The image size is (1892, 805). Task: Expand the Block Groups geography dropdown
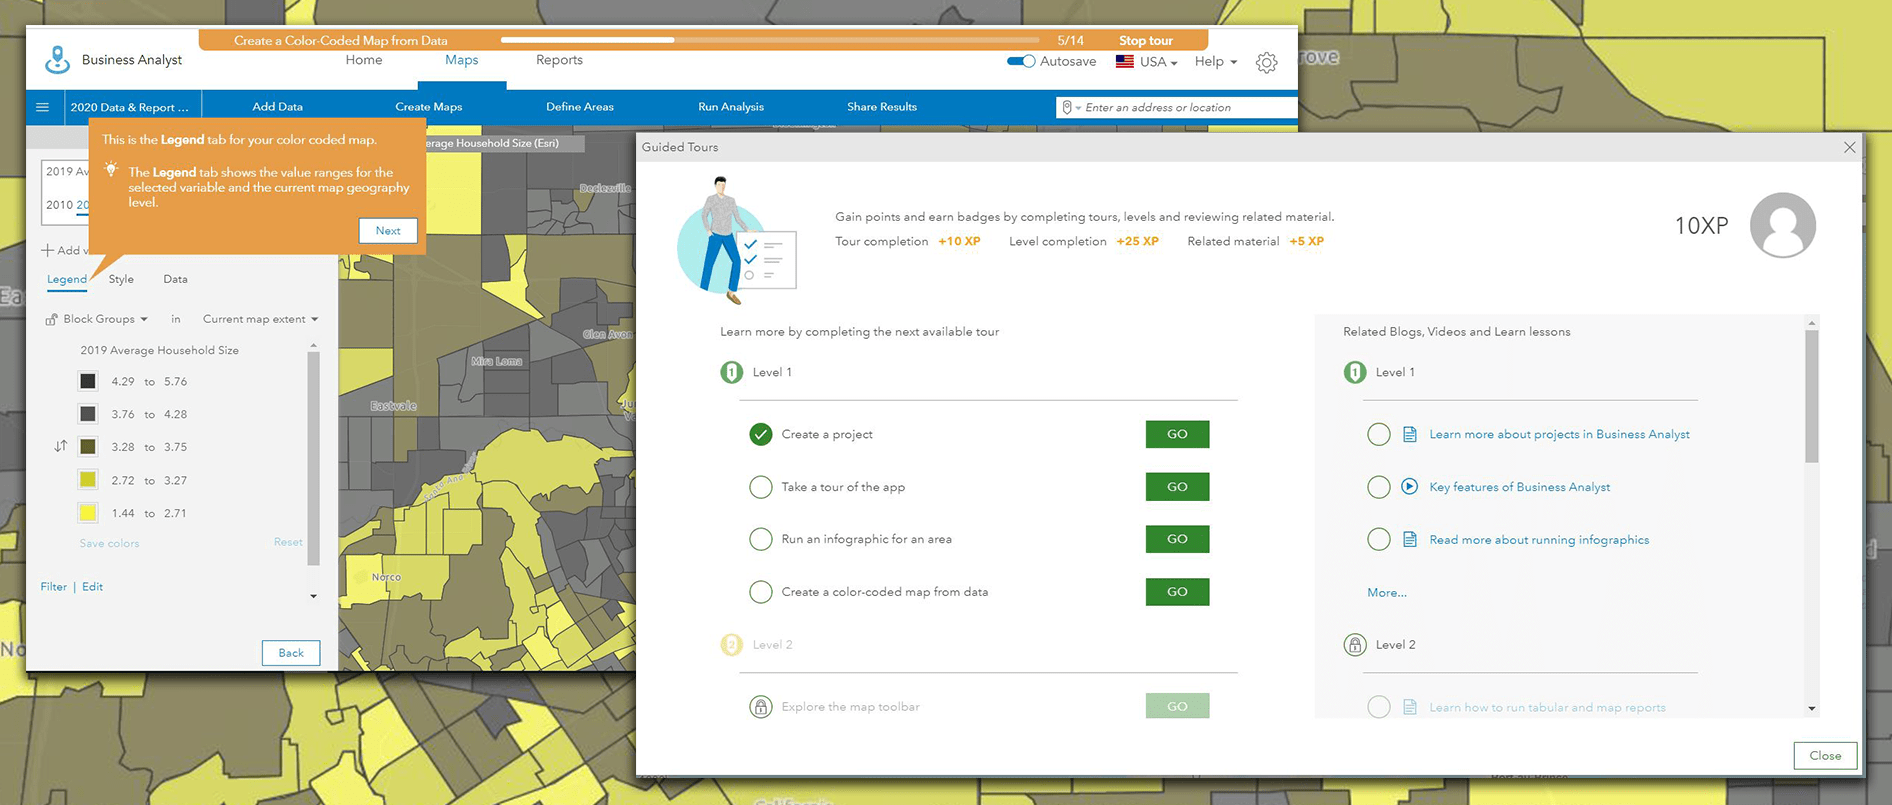coord(105,319)
